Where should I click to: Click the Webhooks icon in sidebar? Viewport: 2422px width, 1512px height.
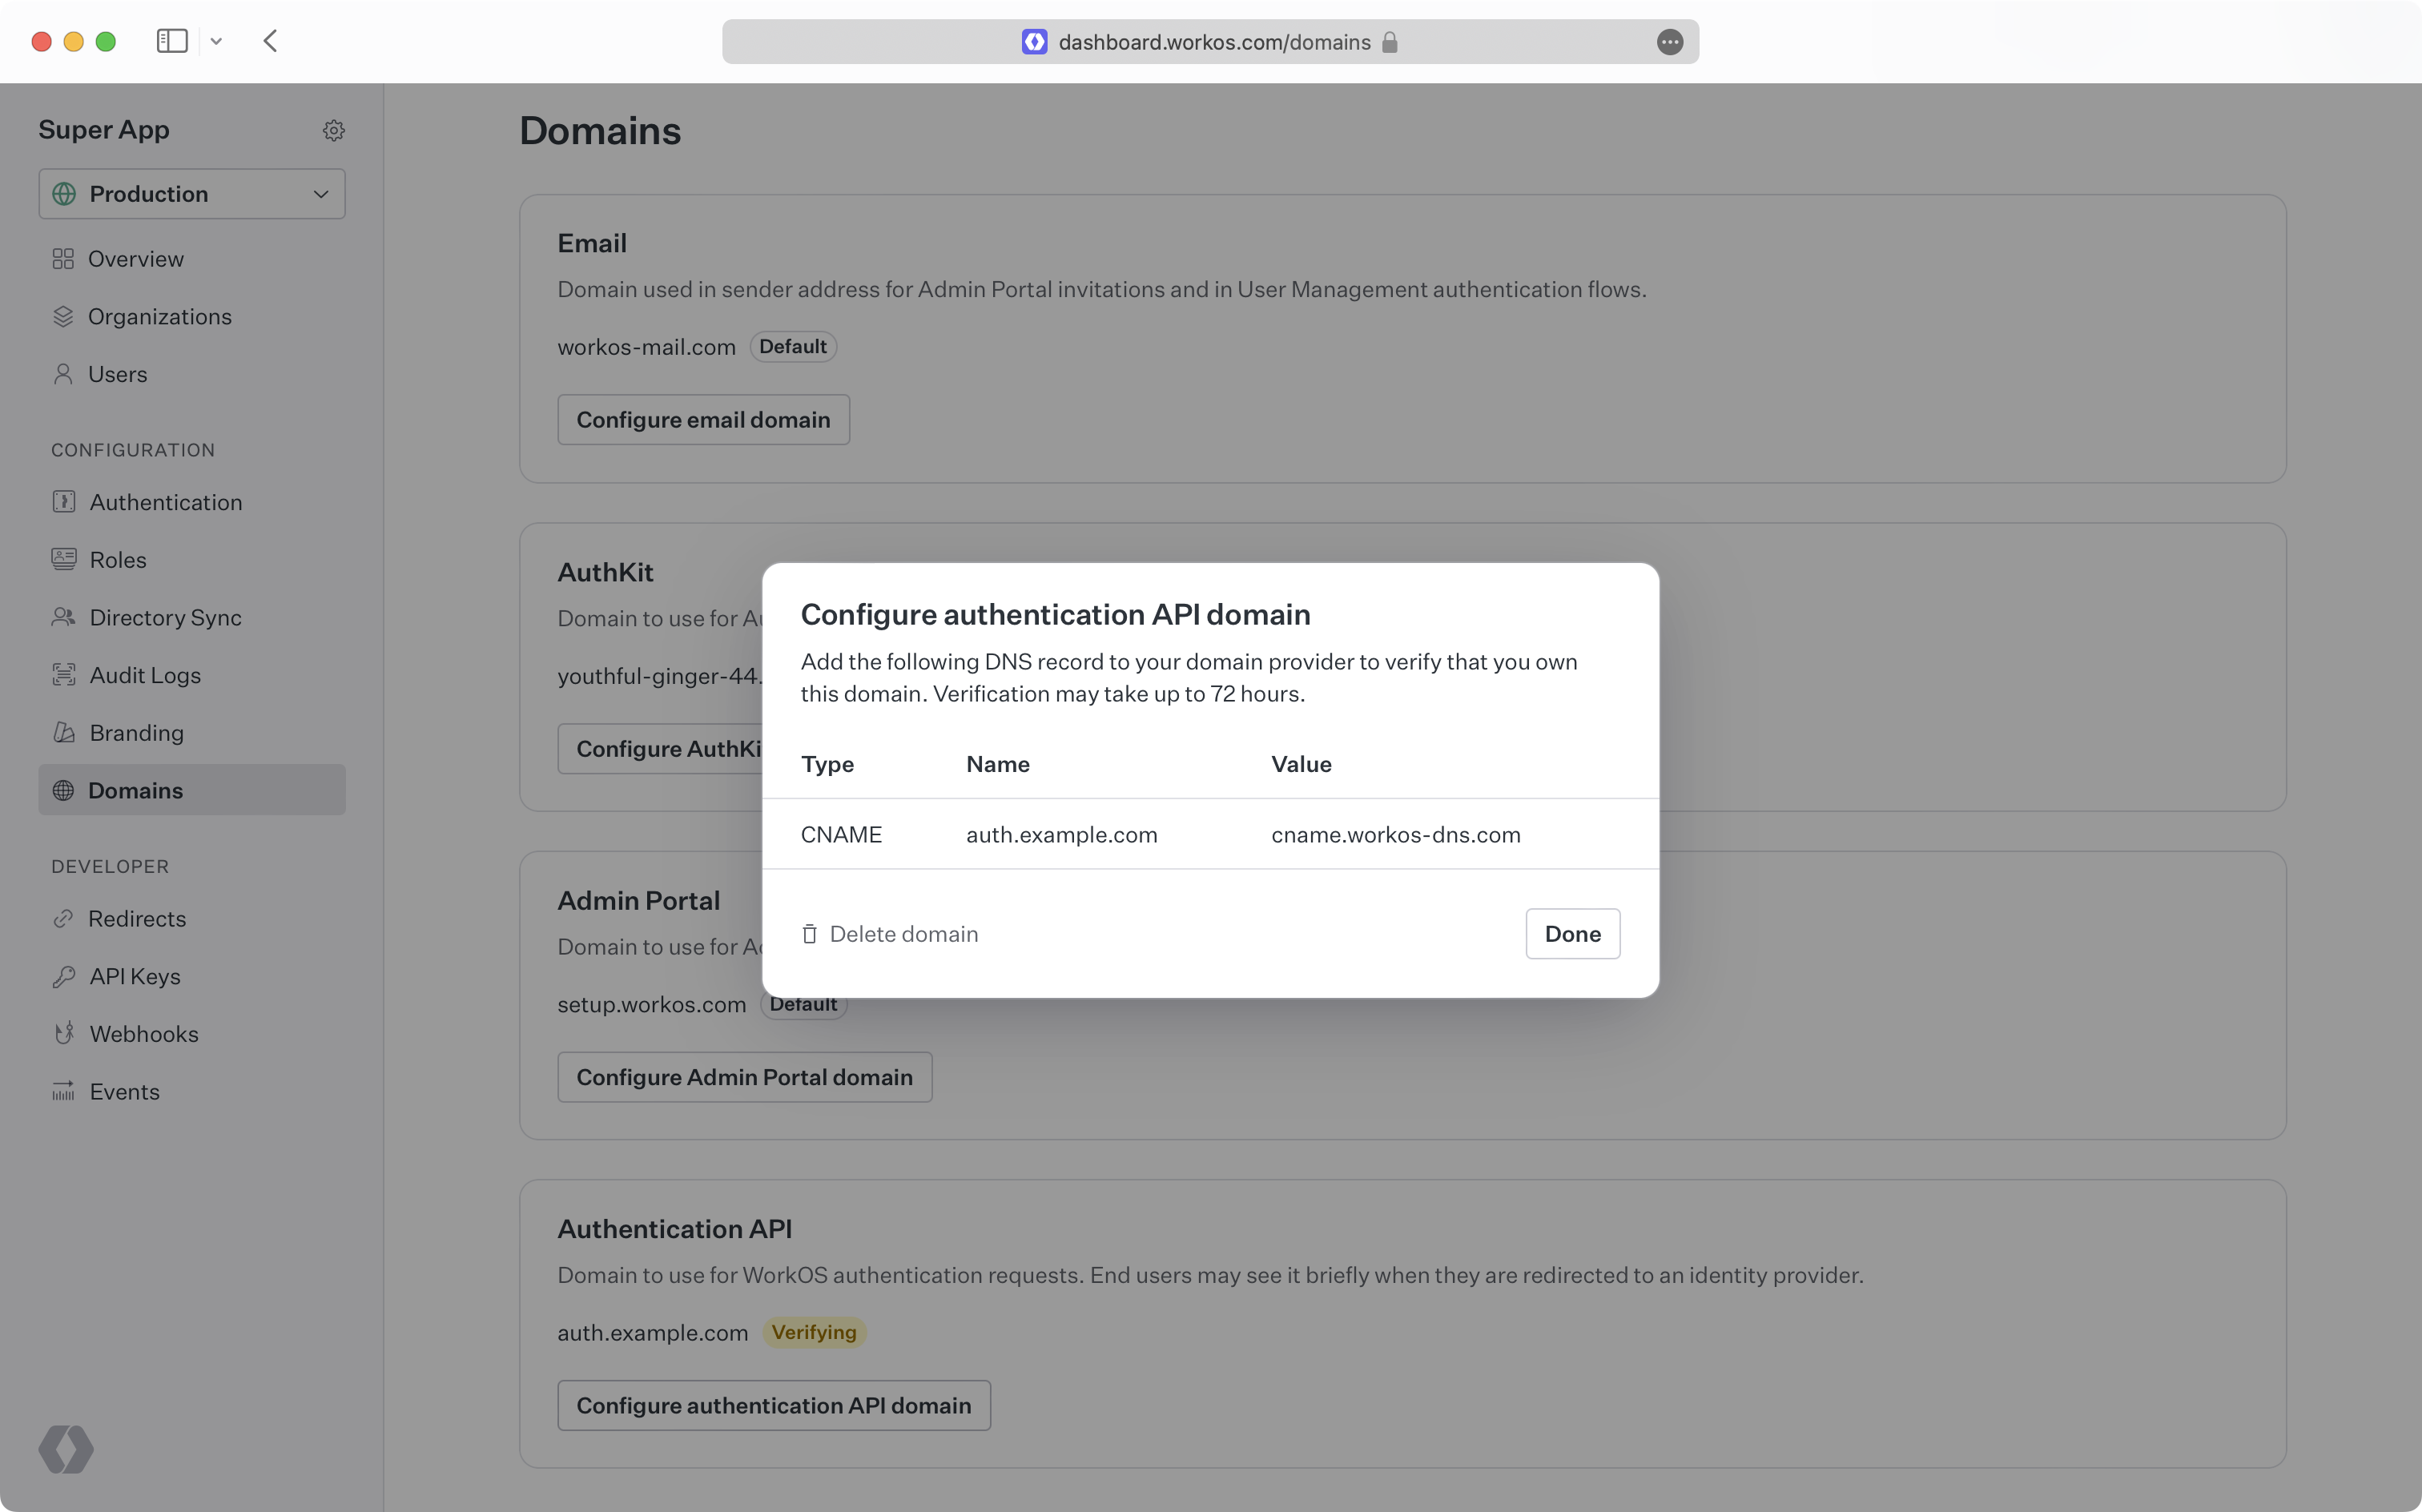coord(64,1033)
